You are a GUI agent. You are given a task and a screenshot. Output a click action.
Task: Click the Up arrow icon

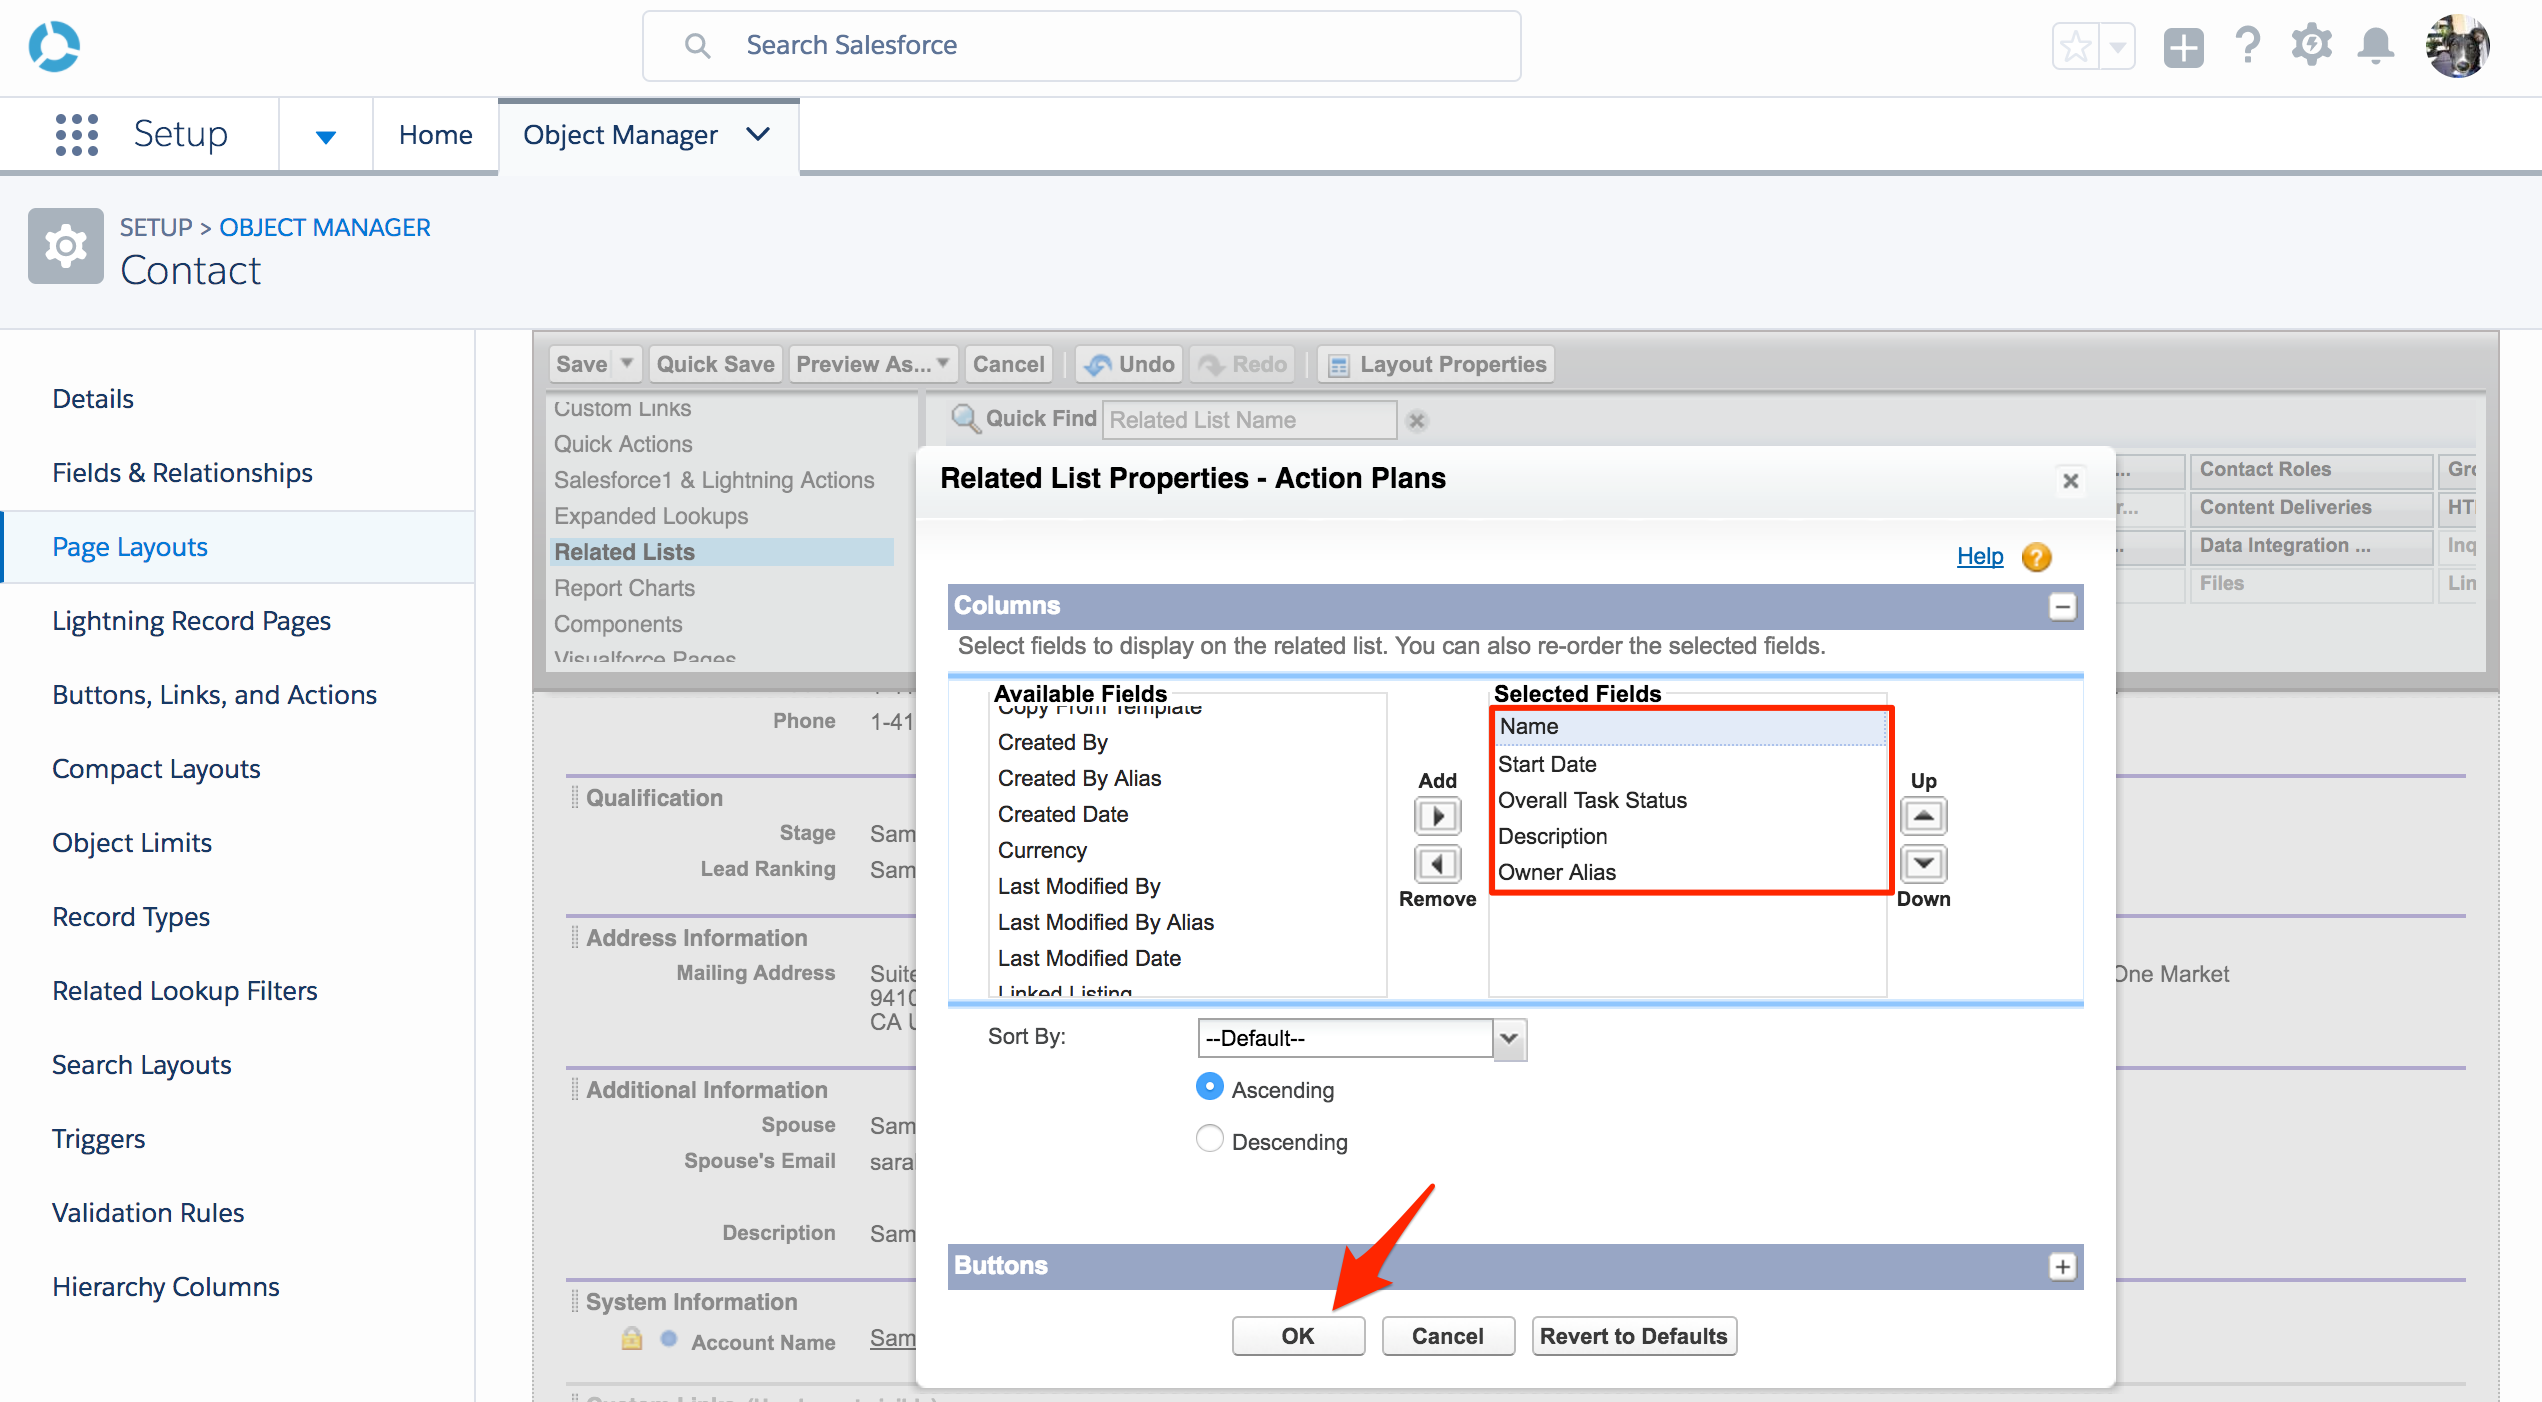1923,816
